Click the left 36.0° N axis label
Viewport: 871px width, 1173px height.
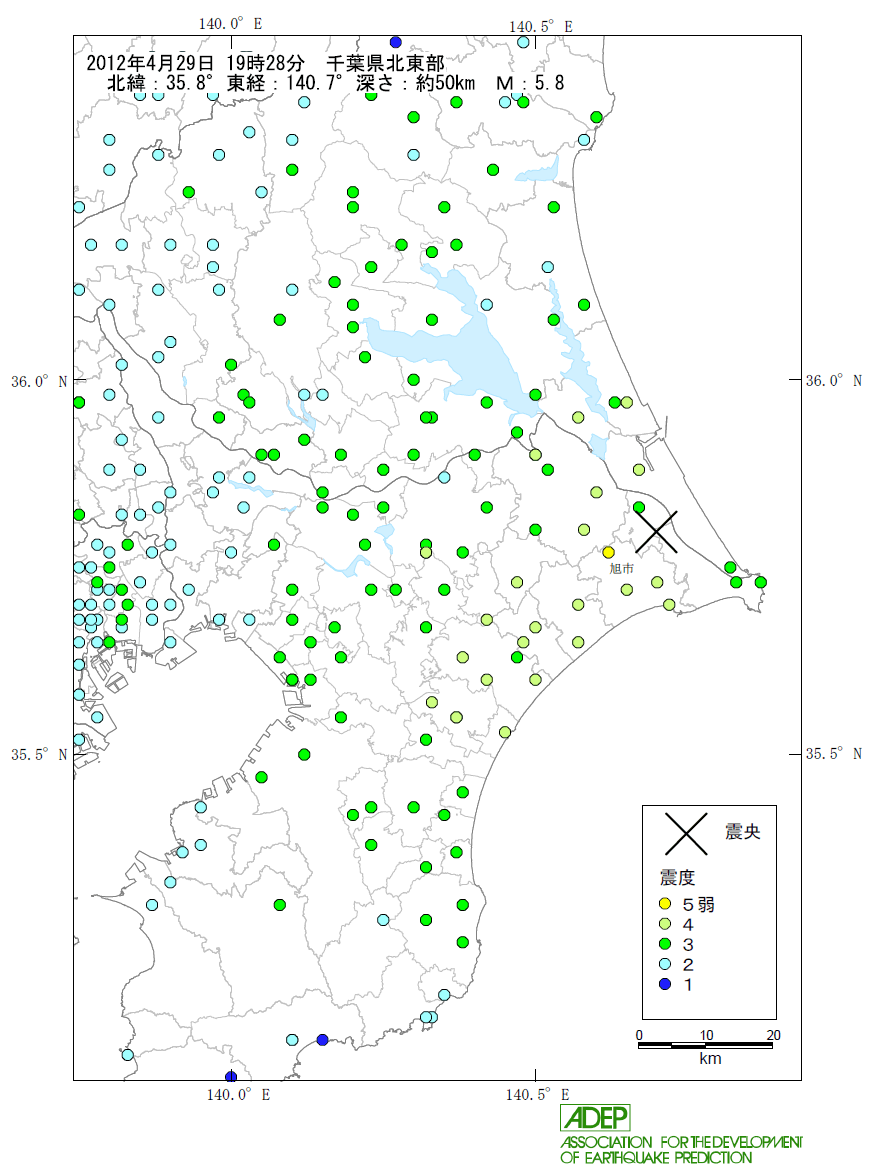(39, 382)
